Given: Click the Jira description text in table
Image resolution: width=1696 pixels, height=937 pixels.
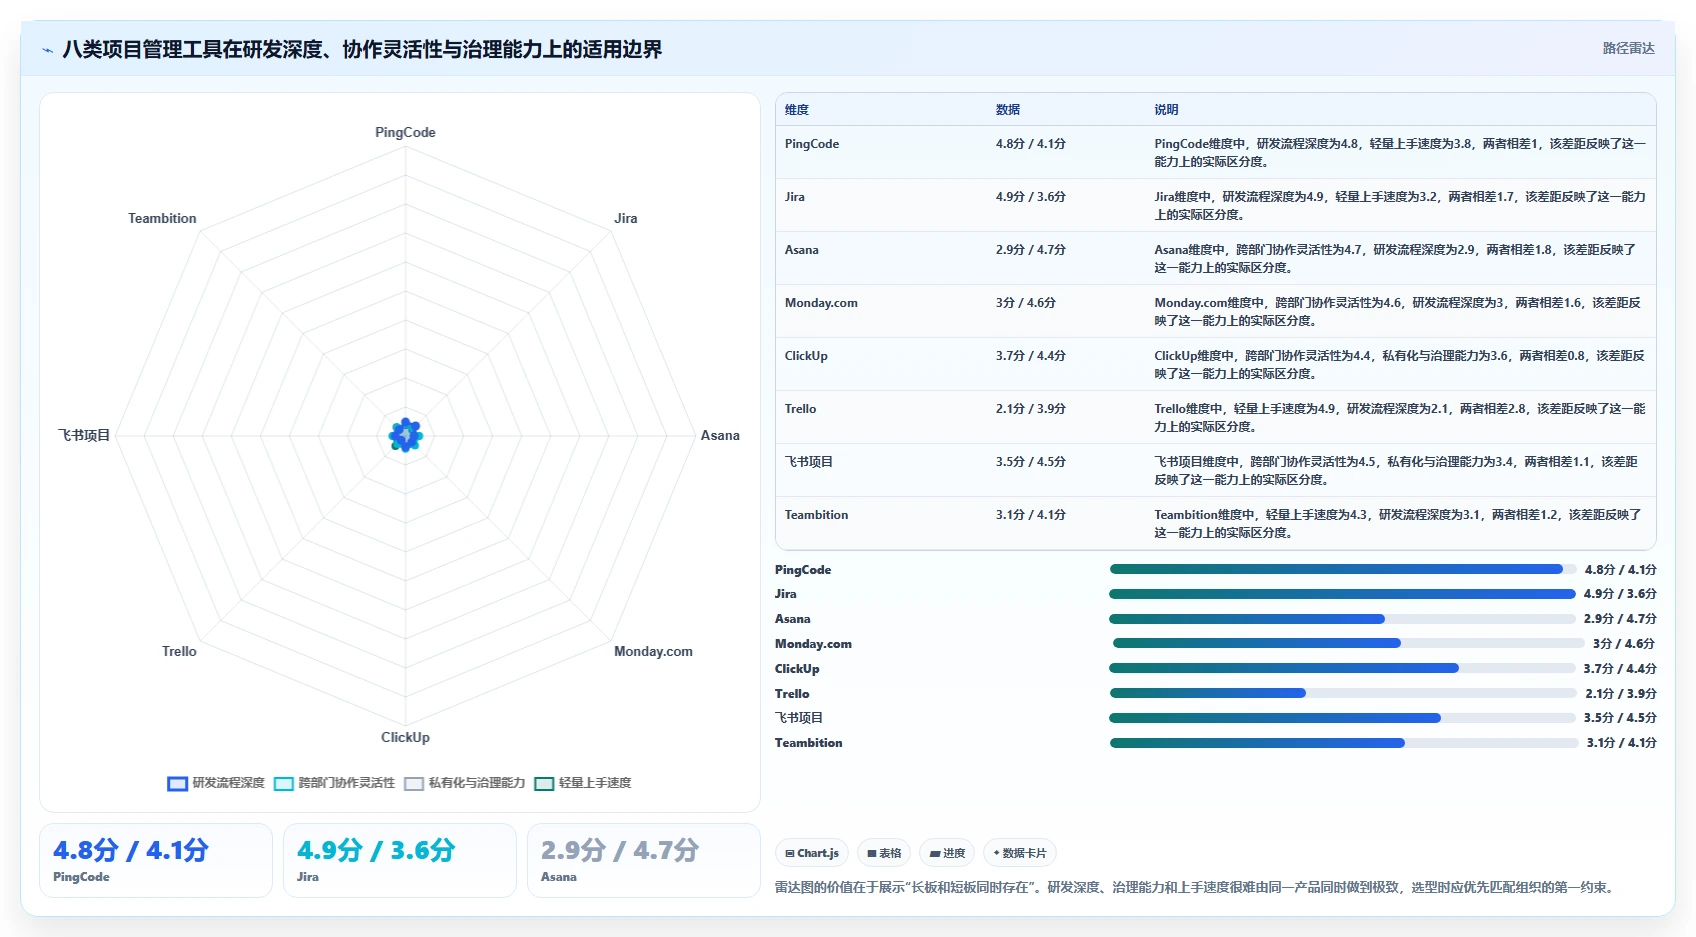Looking at the screenshot, I should (x=1400, y=206).
